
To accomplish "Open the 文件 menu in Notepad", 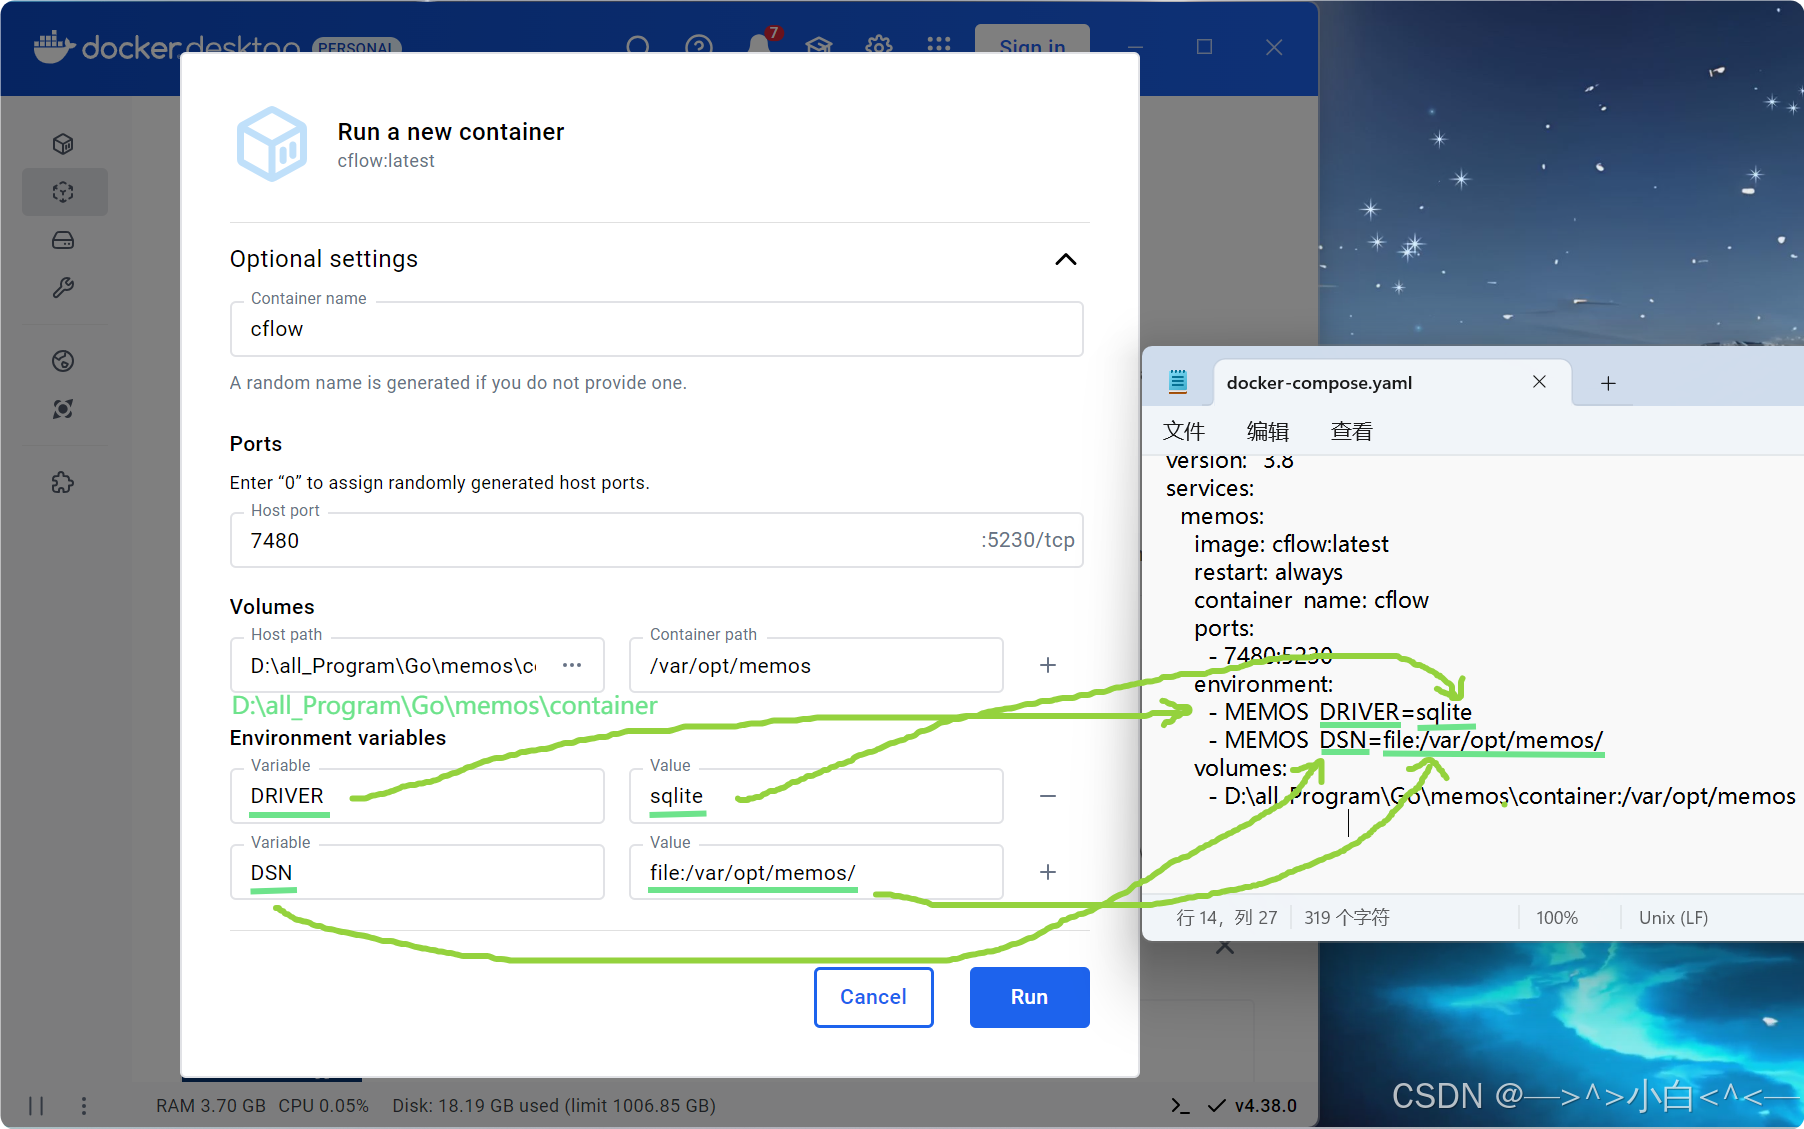I will [1184, 431].
